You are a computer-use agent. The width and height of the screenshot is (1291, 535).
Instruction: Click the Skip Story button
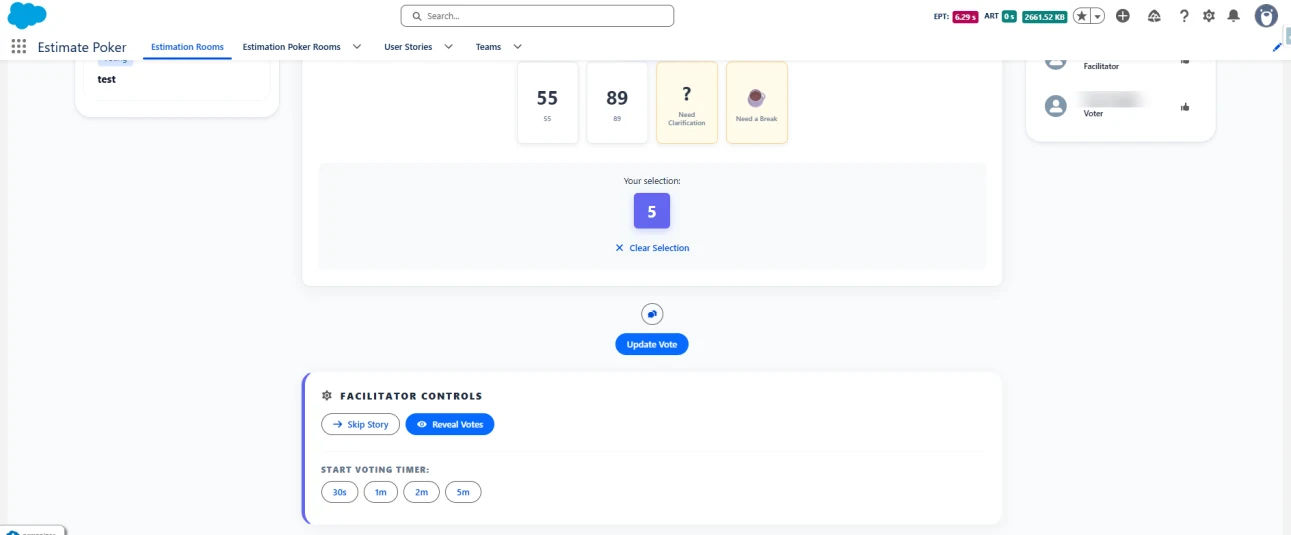[361, 424]
